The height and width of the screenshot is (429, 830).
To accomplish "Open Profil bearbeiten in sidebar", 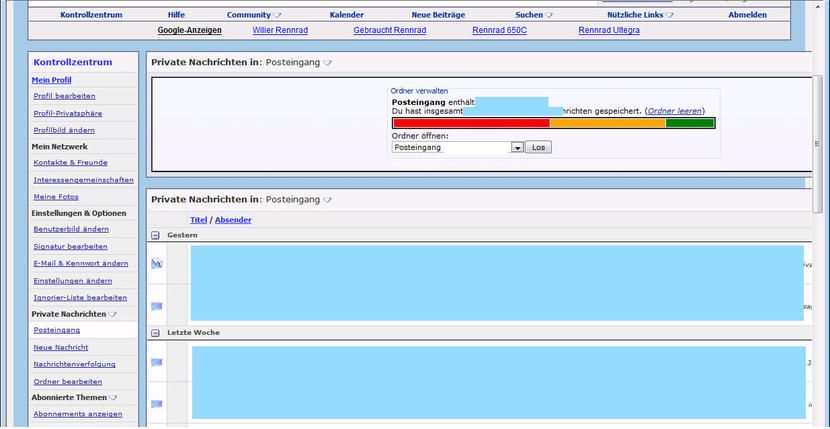I will click(x=64, y=96).
